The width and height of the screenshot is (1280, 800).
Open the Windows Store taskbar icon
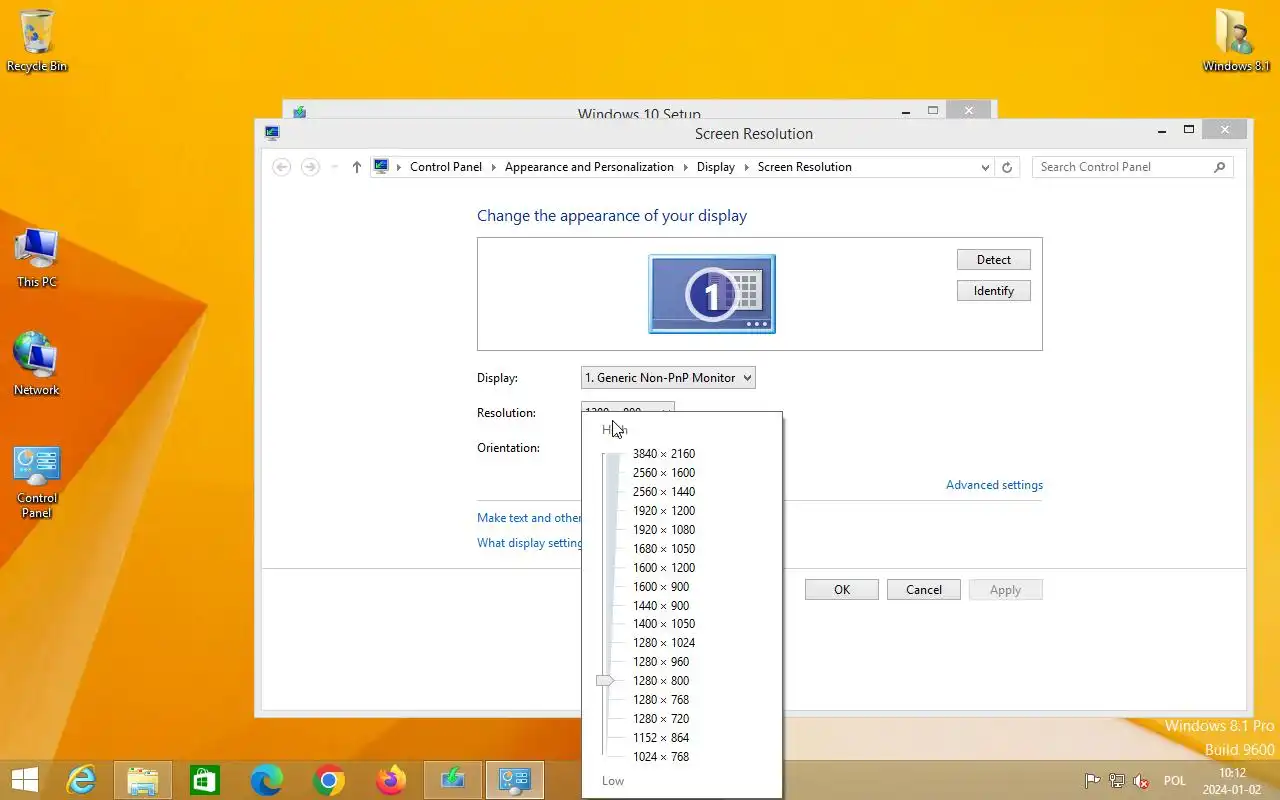coord(205,780)
